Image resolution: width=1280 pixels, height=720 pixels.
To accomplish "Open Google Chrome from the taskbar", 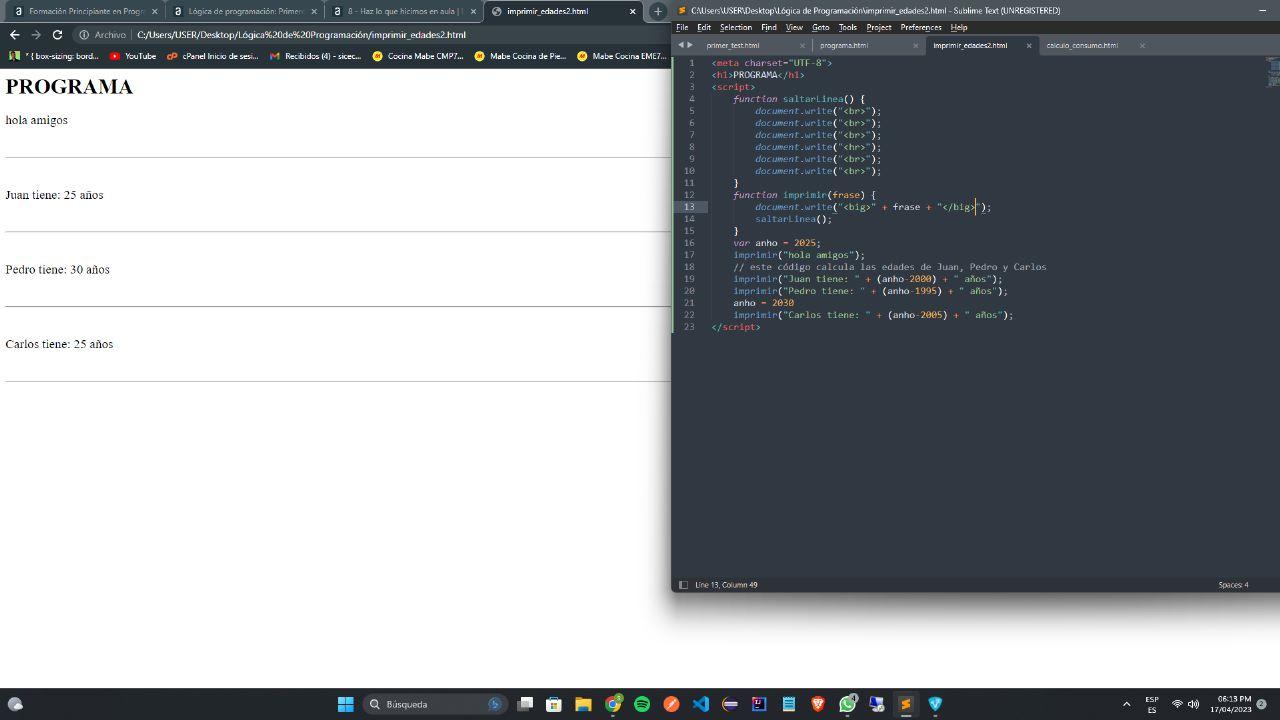I will point(613,704).
